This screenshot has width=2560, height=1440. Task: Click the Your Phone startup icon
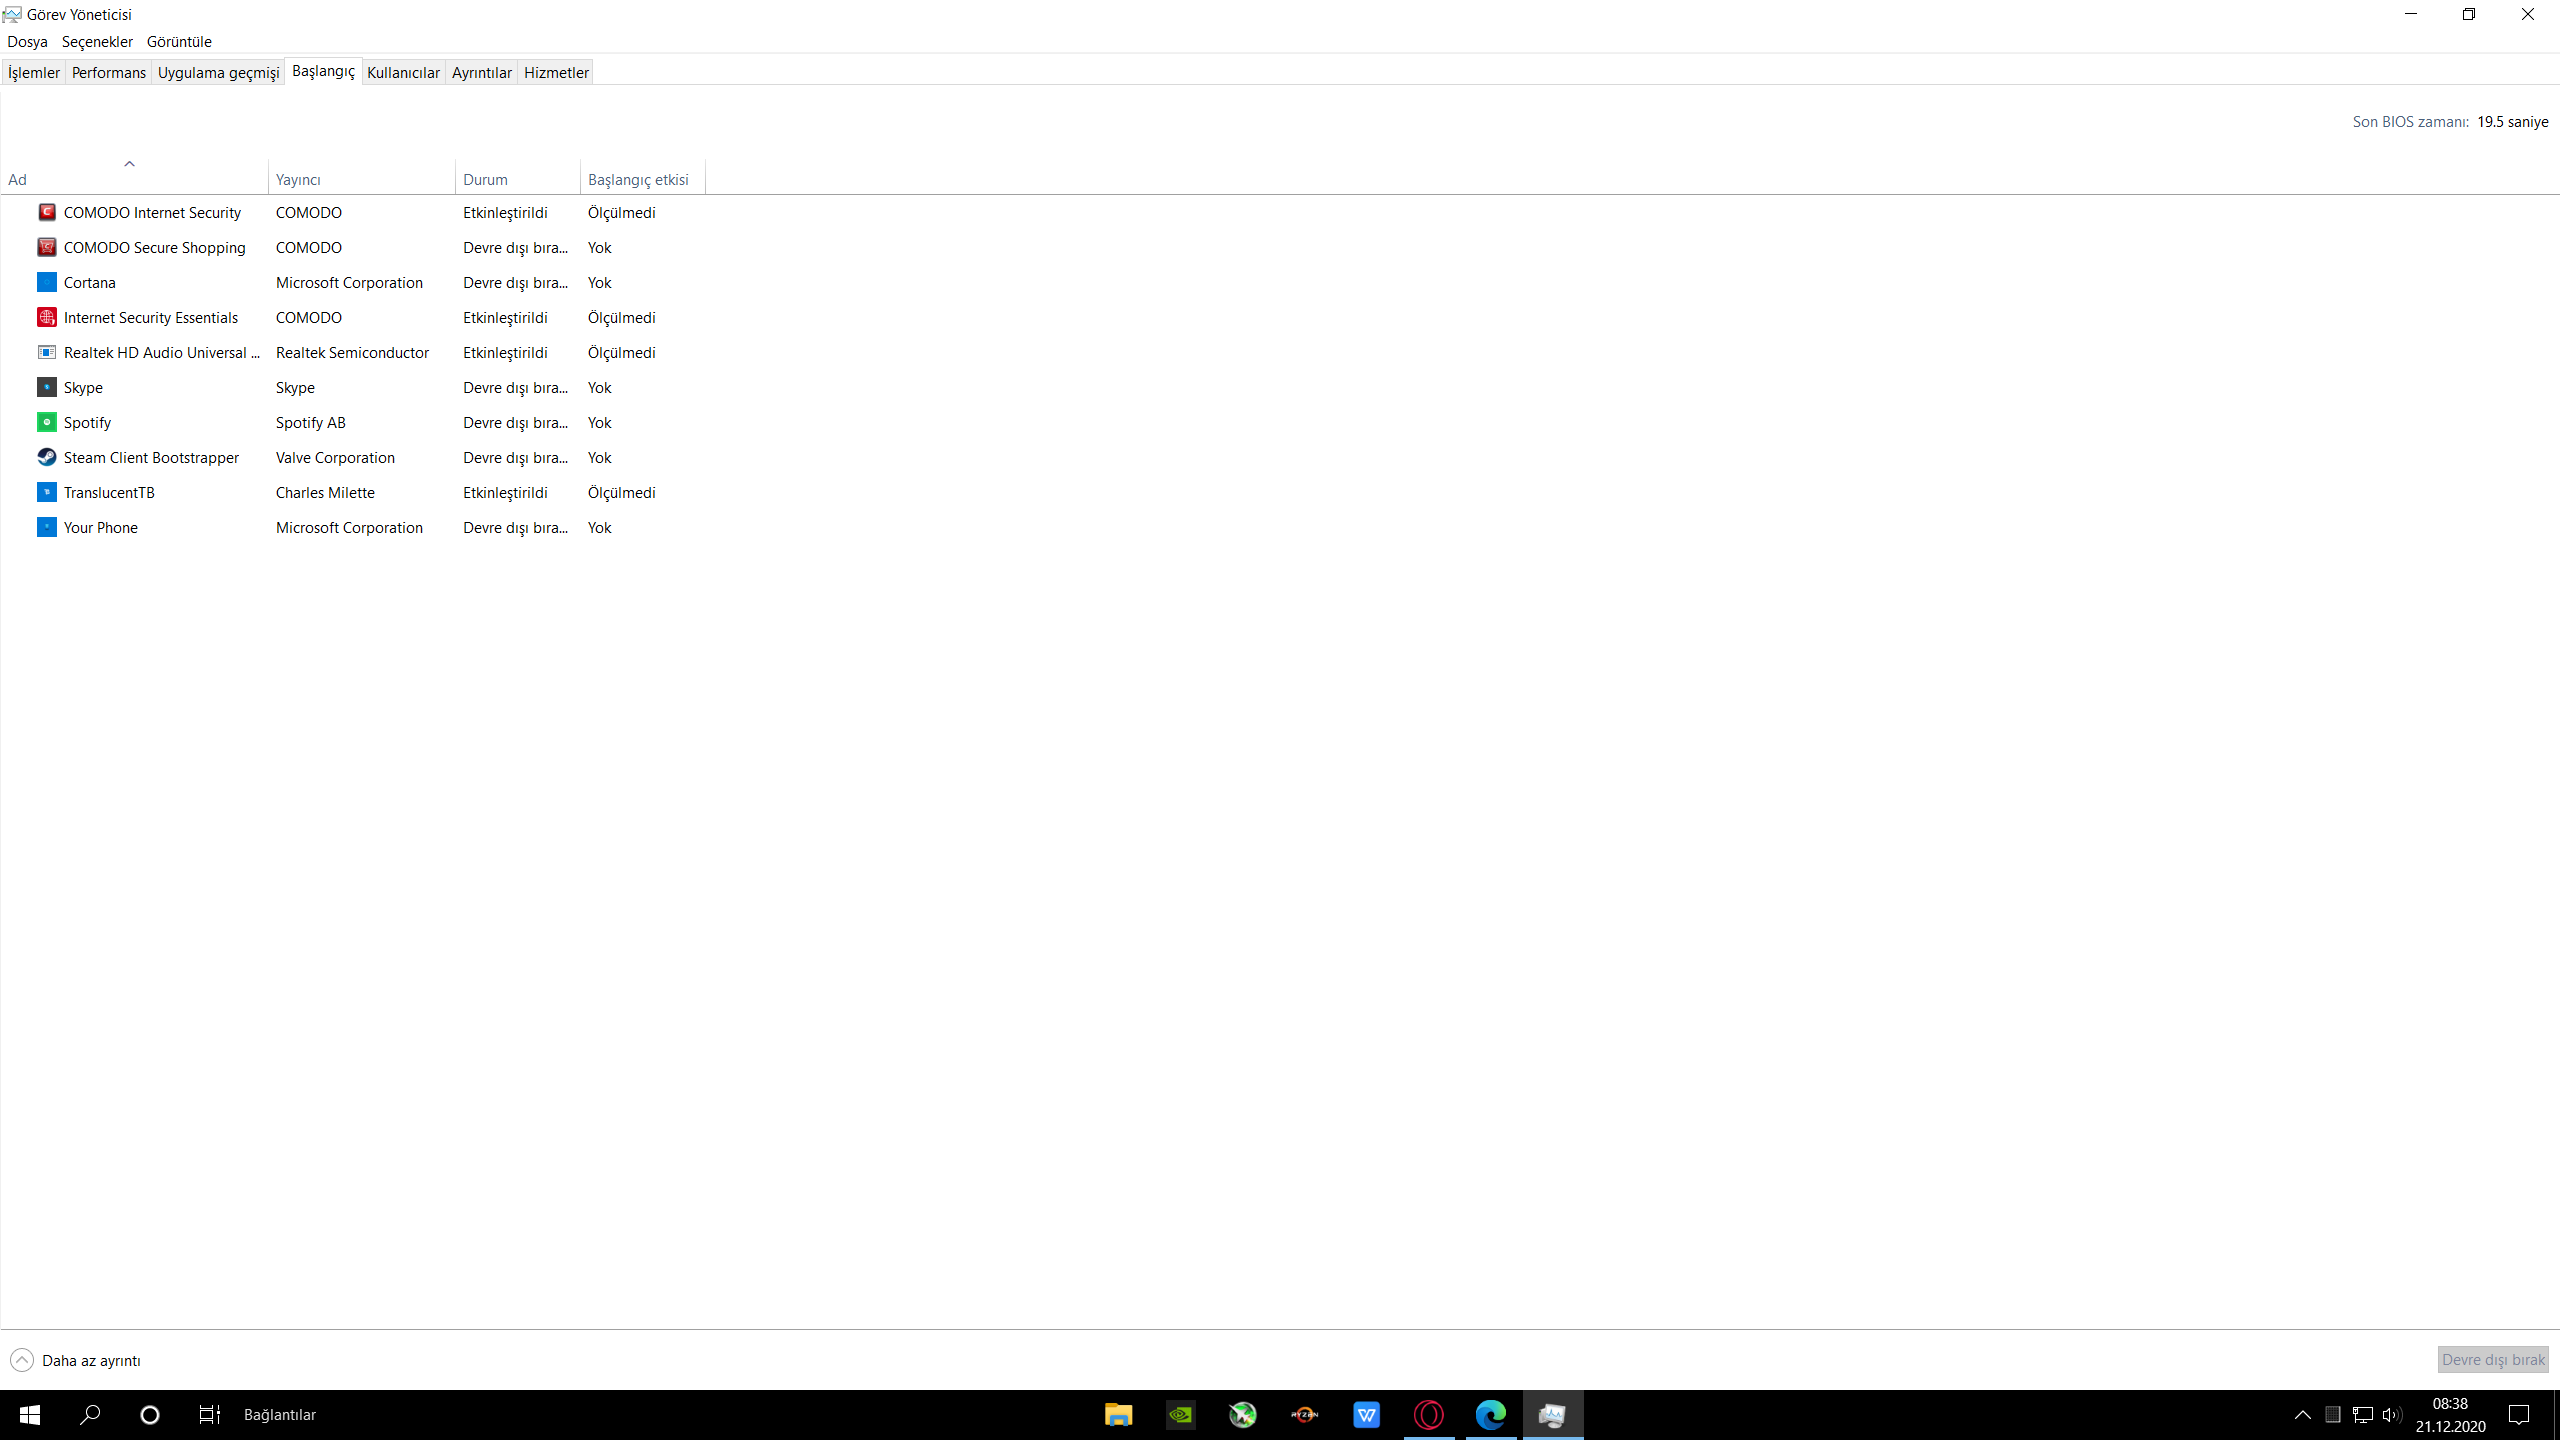(x=46, y=527)
